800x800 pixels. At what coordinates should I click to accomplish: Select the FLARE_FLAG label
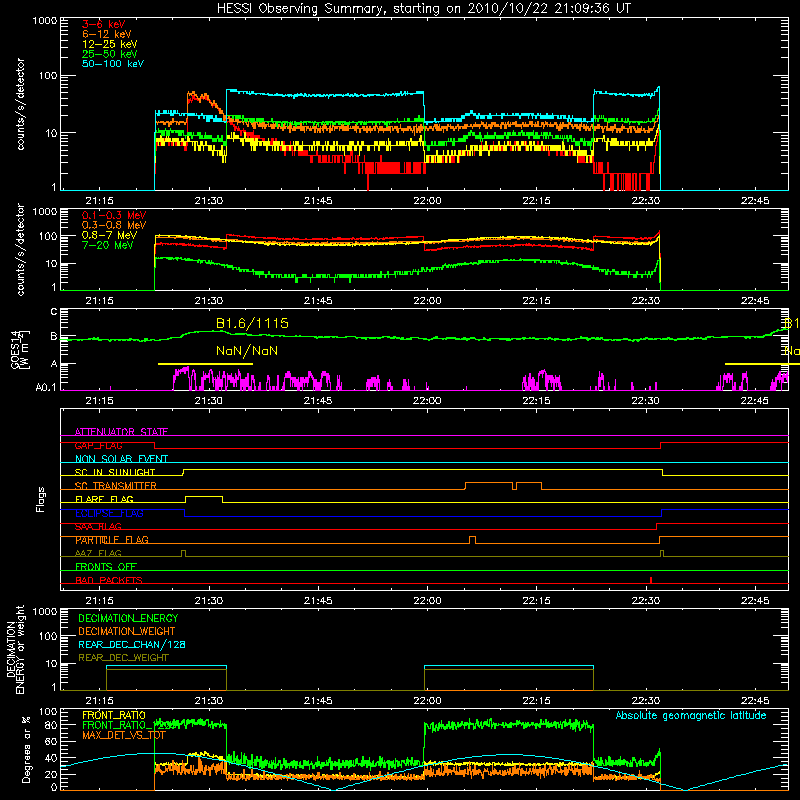point(104,499)
